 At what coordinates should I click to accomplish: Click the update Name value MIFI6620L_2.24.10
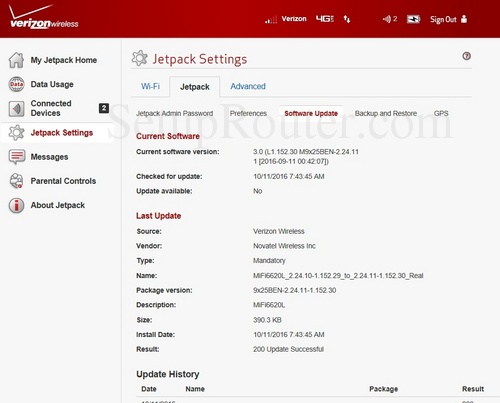point(338,276)
